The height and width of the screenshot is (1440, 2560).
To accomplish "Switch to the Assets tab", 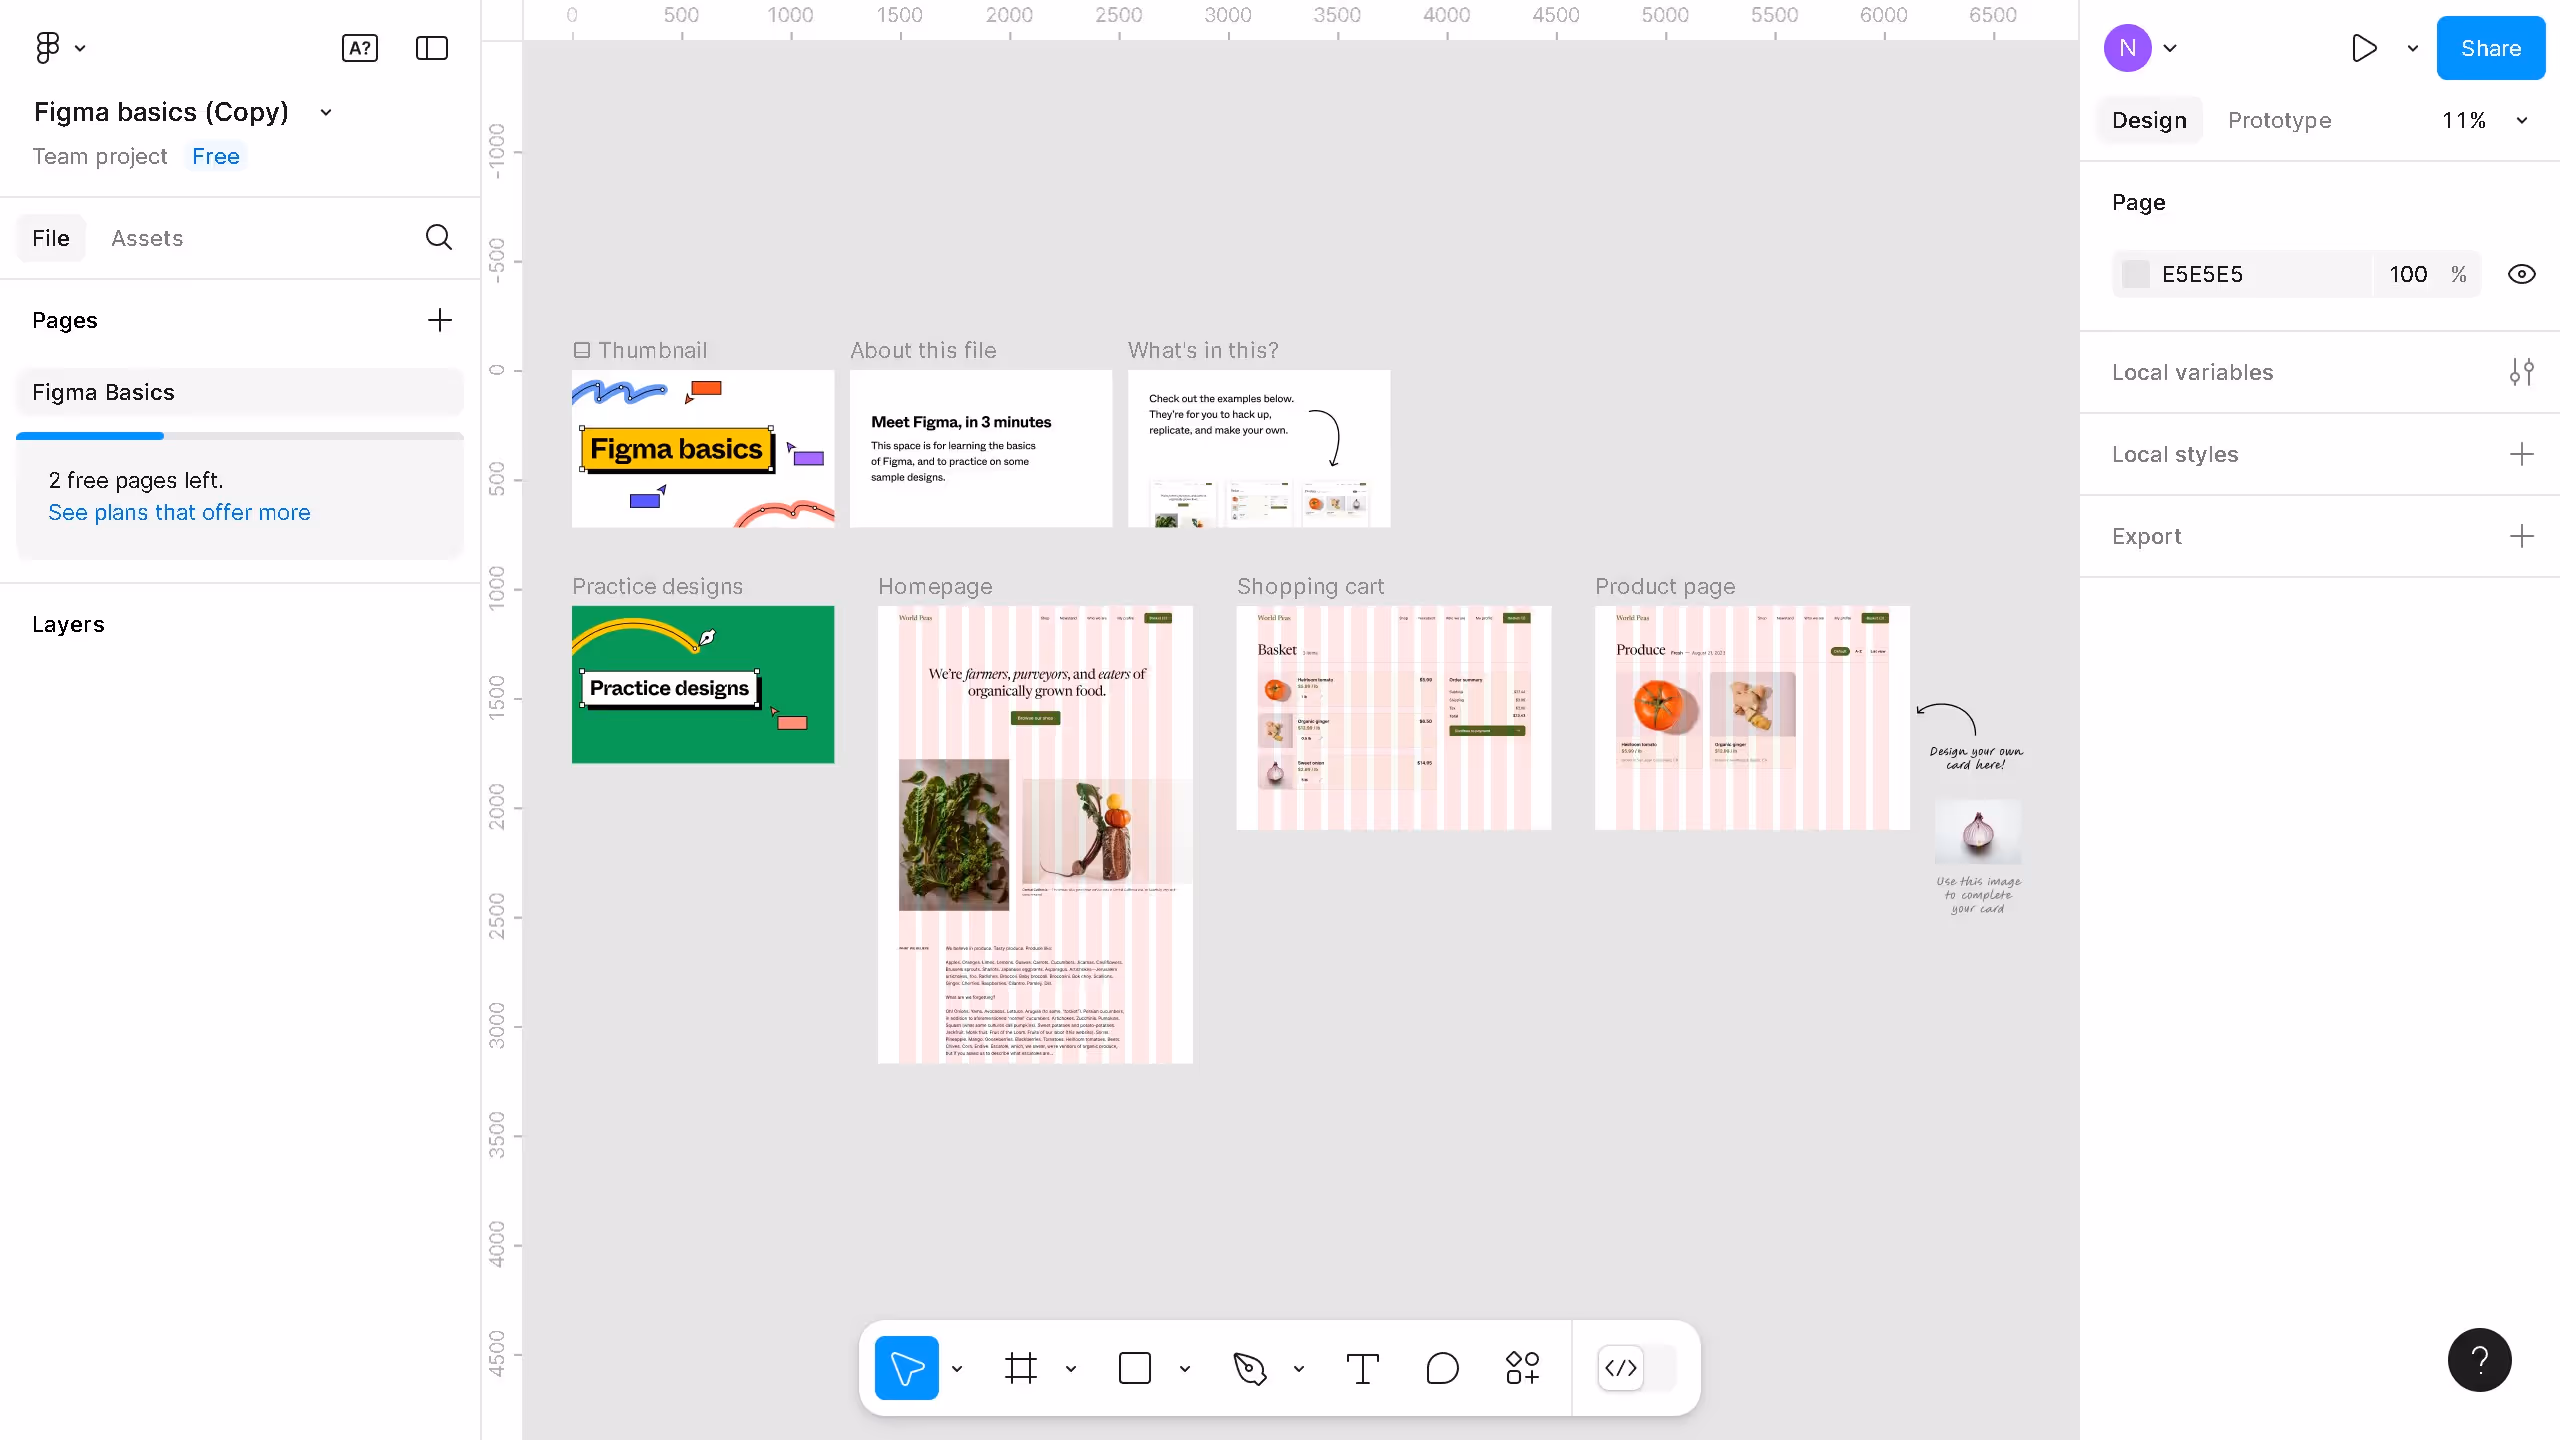I will (x=147, y=238).
